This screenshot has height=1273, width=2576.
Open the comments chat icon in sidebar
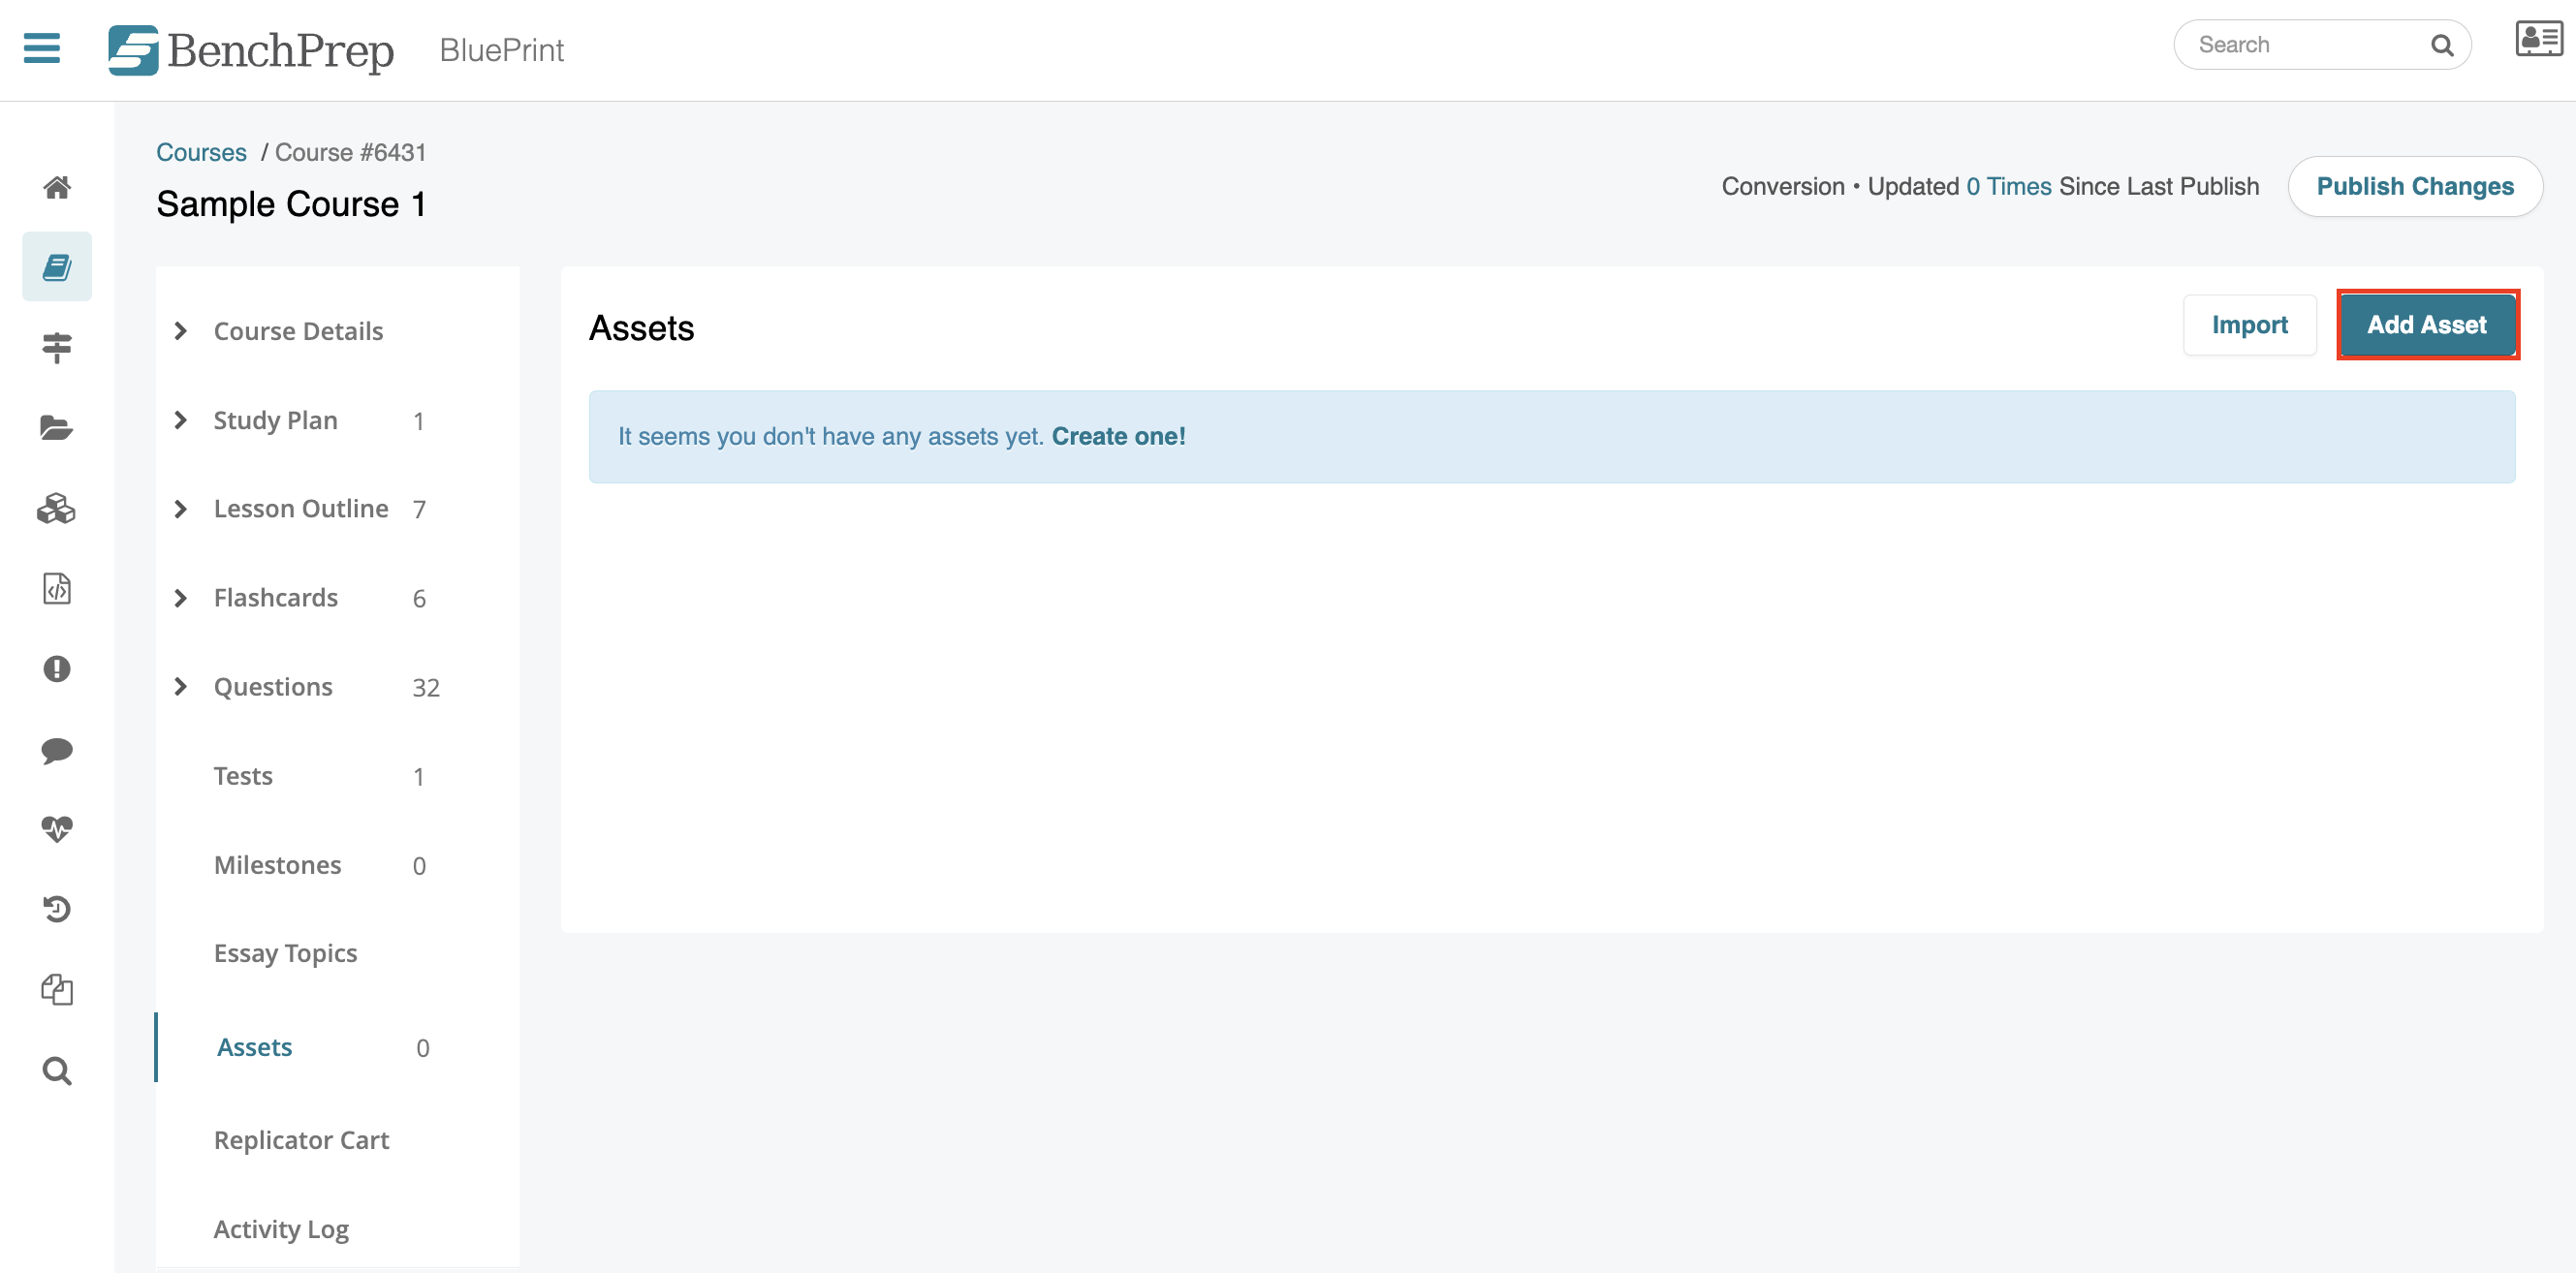point(57,750)
